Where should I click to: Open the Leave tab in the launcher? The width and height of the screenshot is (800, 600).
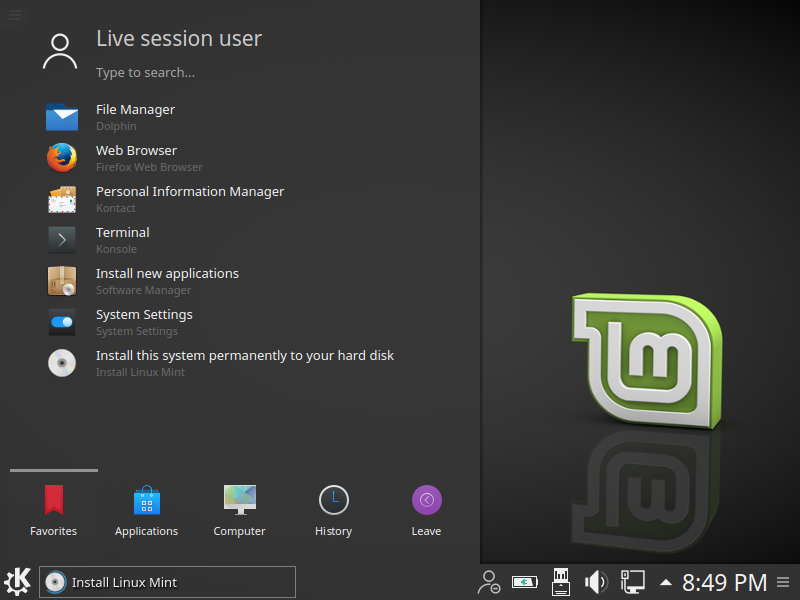point(426,510)
